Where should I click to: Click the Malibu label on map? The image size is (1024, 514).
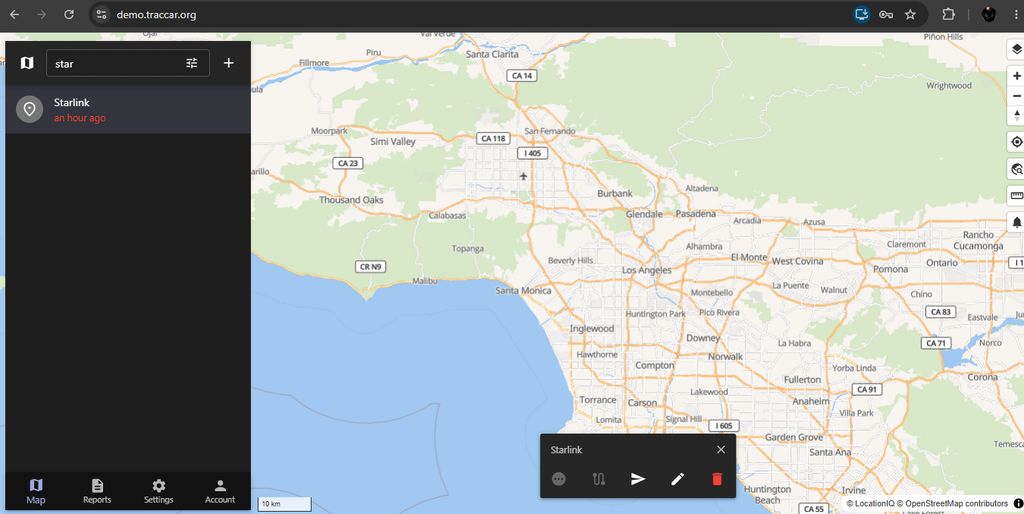424,281
